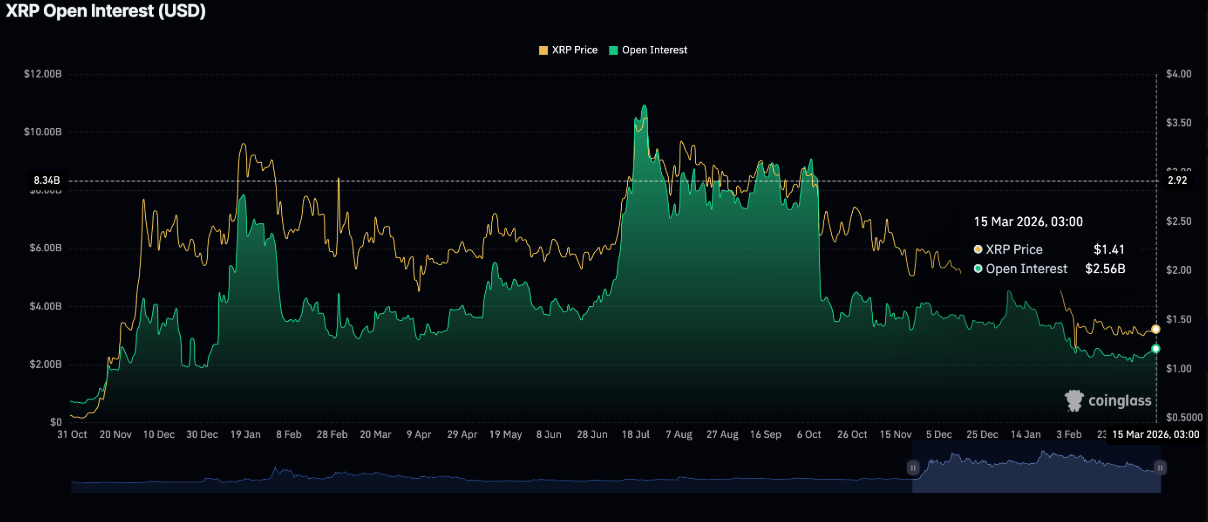Click the yellow XRP Price endpoint marker

click(1156, 329)
